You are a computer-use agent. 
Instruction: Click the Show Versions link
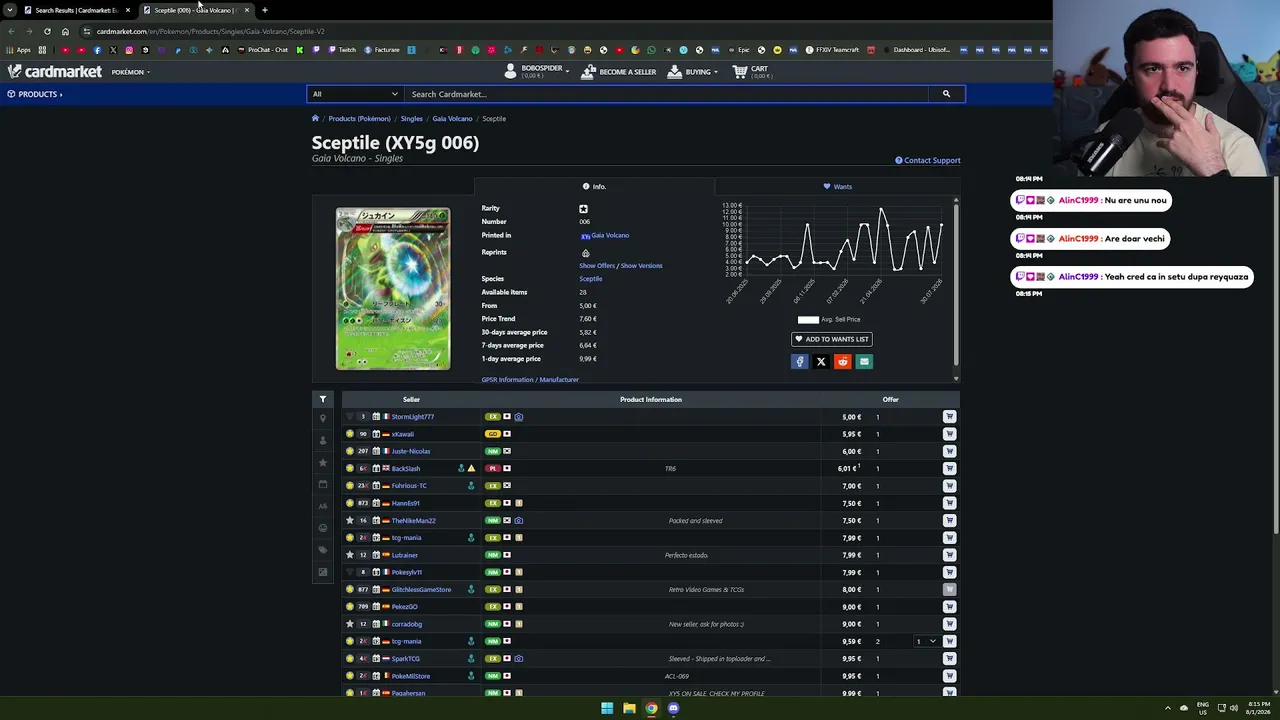(x=641, y=266)
